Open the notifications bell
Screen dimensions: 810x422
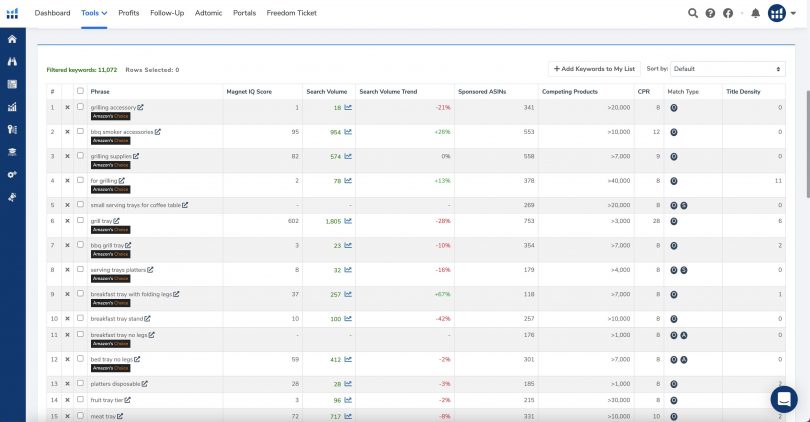755,13
